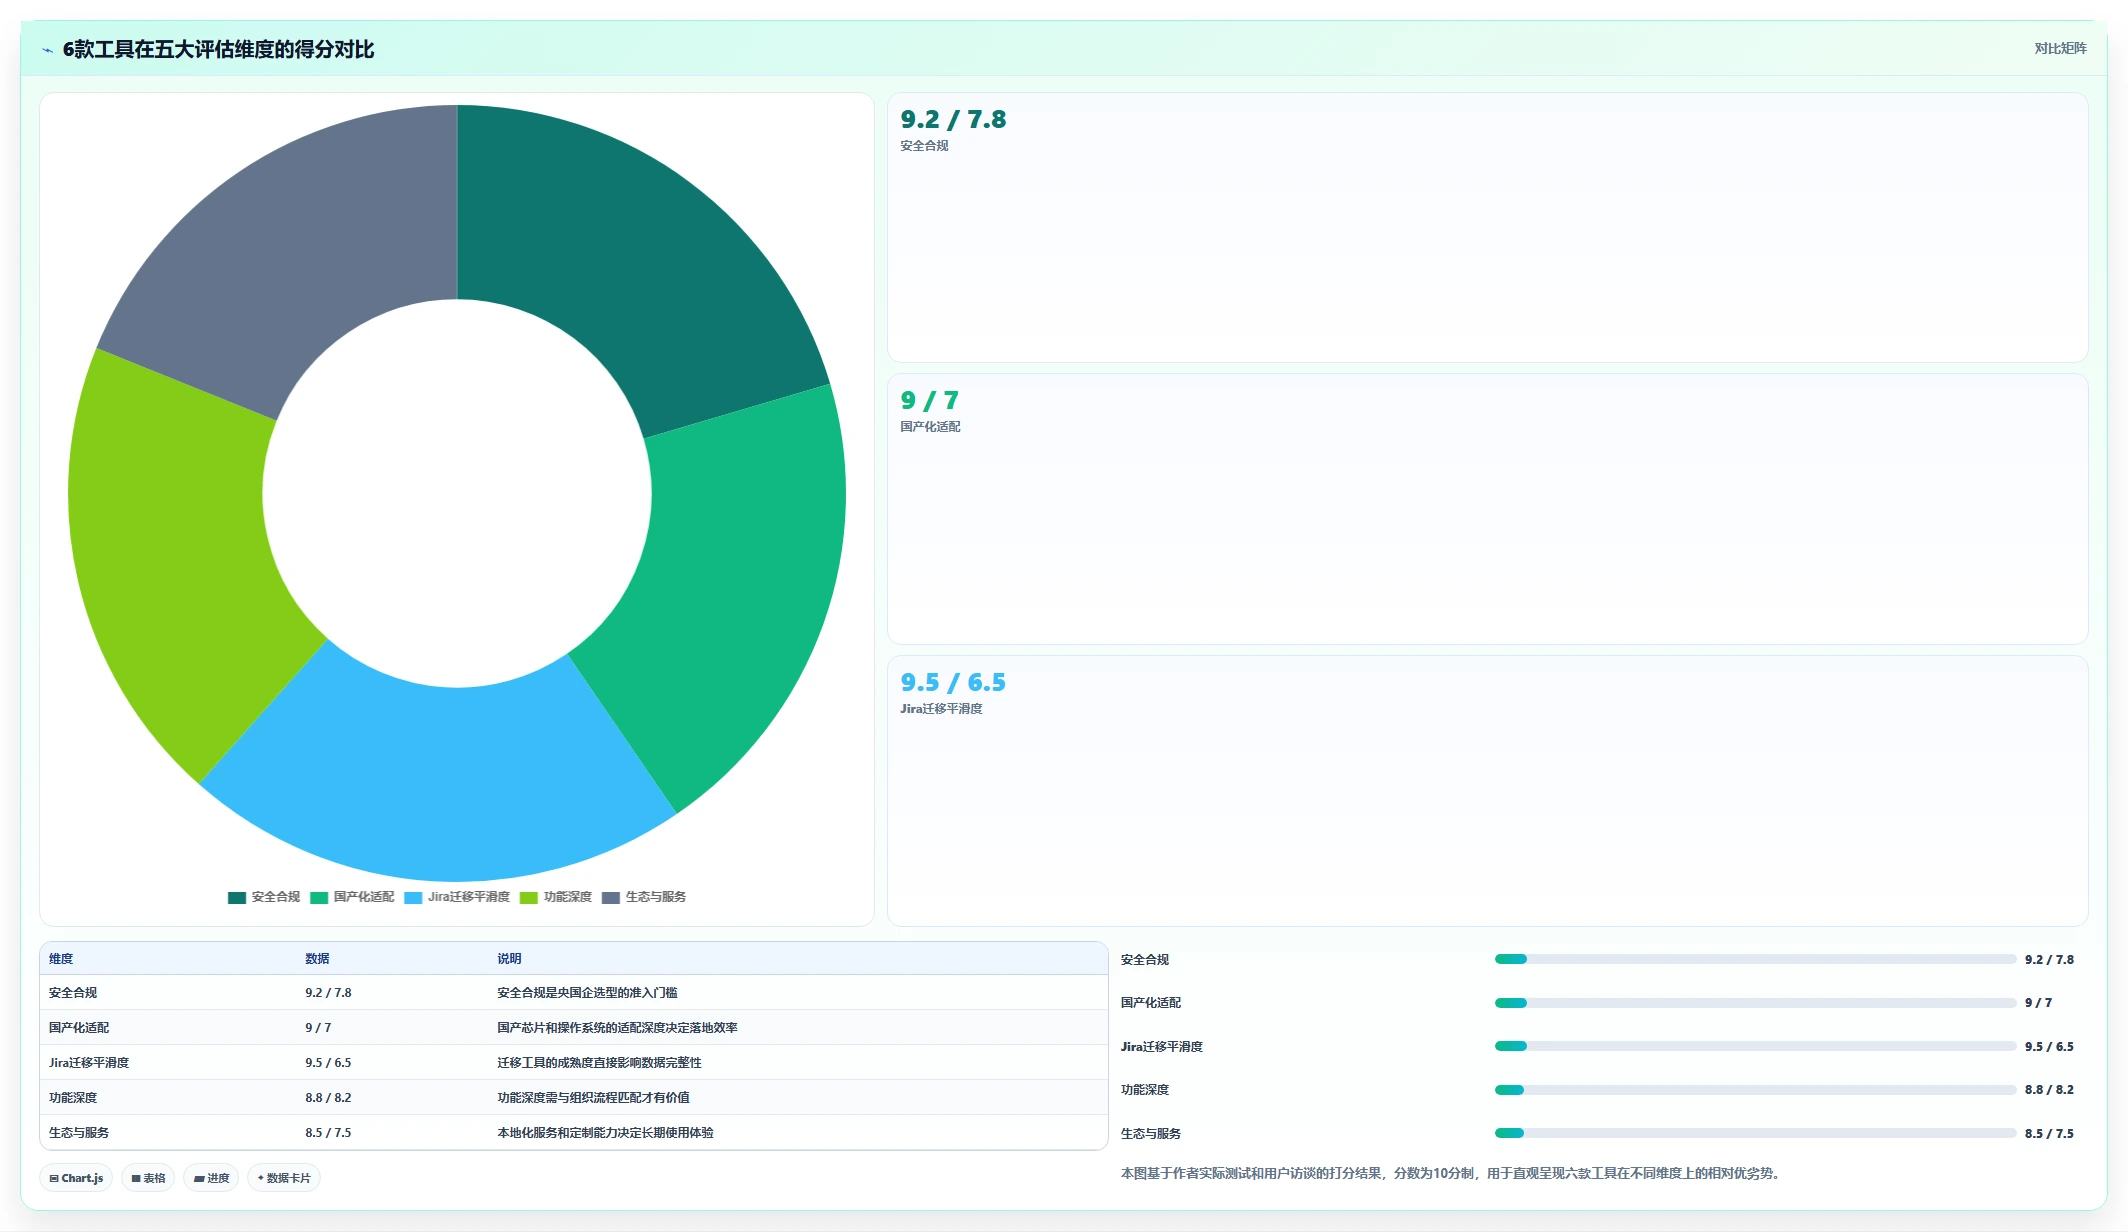Toggle 生态与服务 legend item in chart

point(644,897)
